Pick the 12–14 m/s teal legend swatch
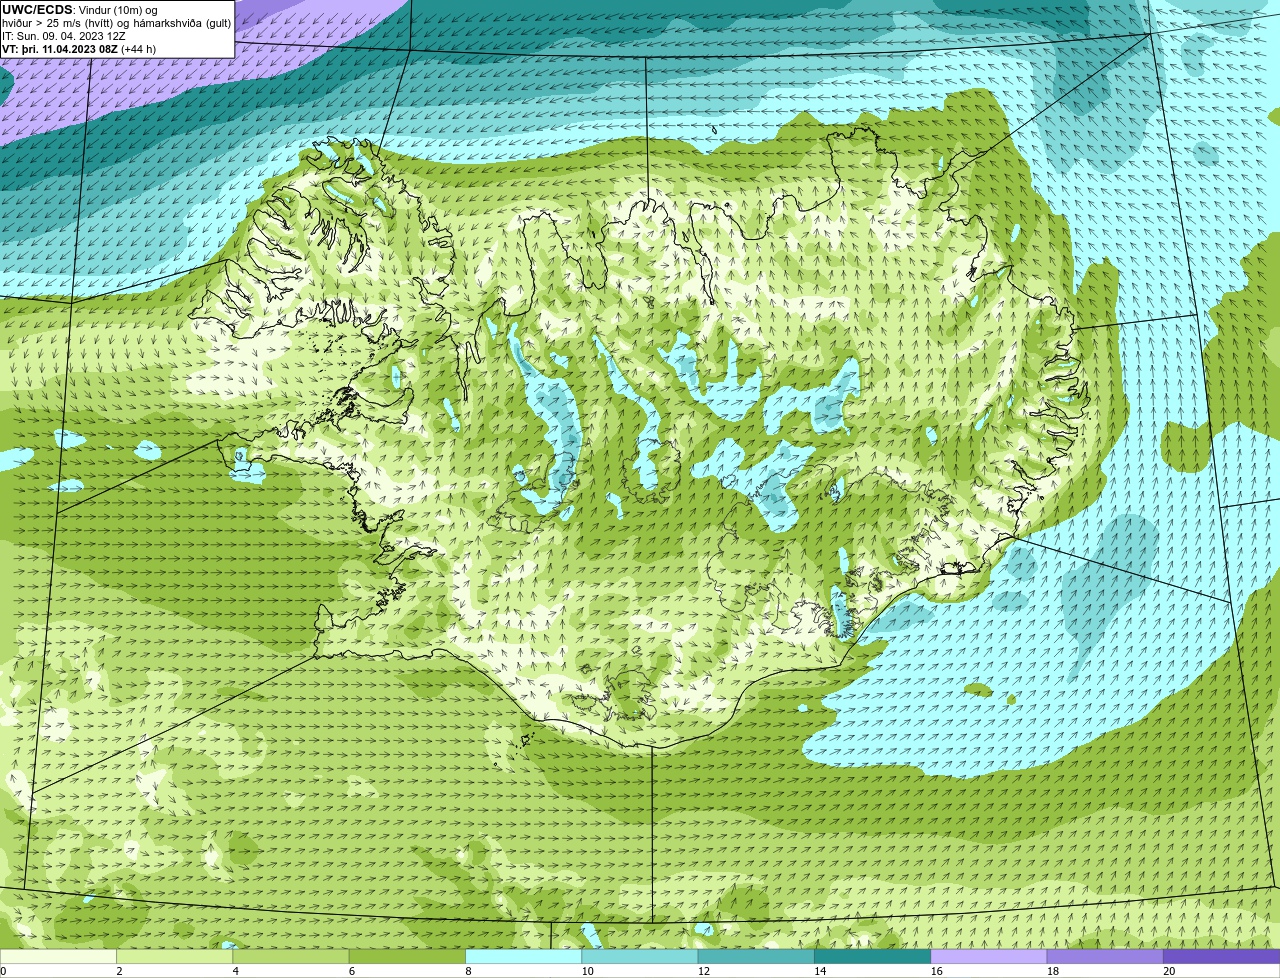Screen dimensions: 1280x978 point(756,957)
